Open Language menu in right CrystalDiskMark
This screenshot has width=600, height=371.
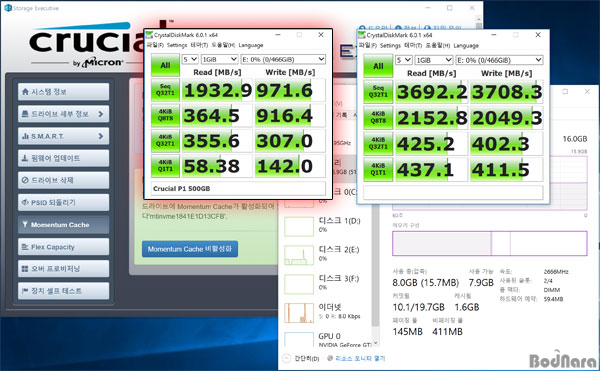[x=466, y=46]
